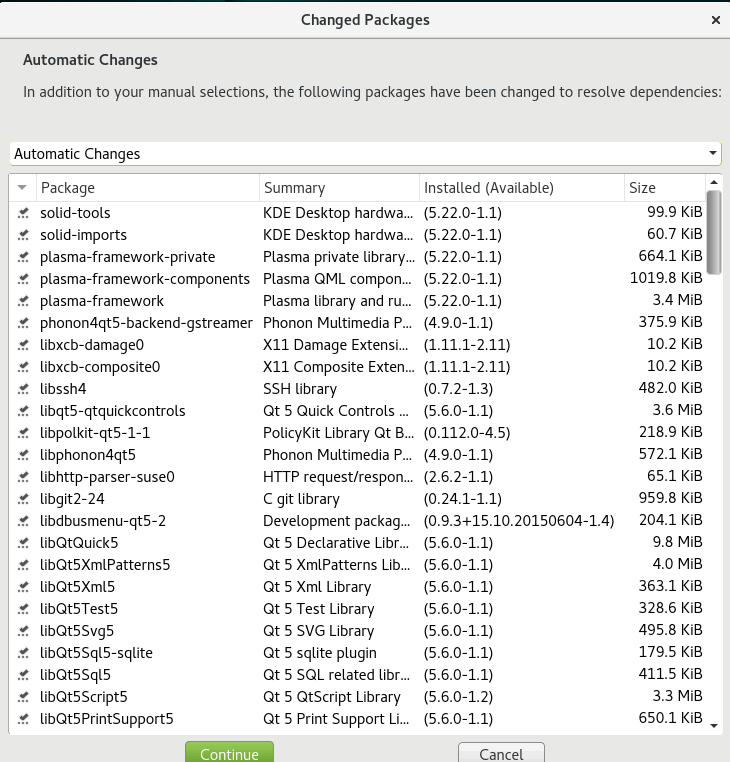The height and width of the screenshot is (762, 730).
Task: Open the Automatic Changes combo box
Action: 365,154
